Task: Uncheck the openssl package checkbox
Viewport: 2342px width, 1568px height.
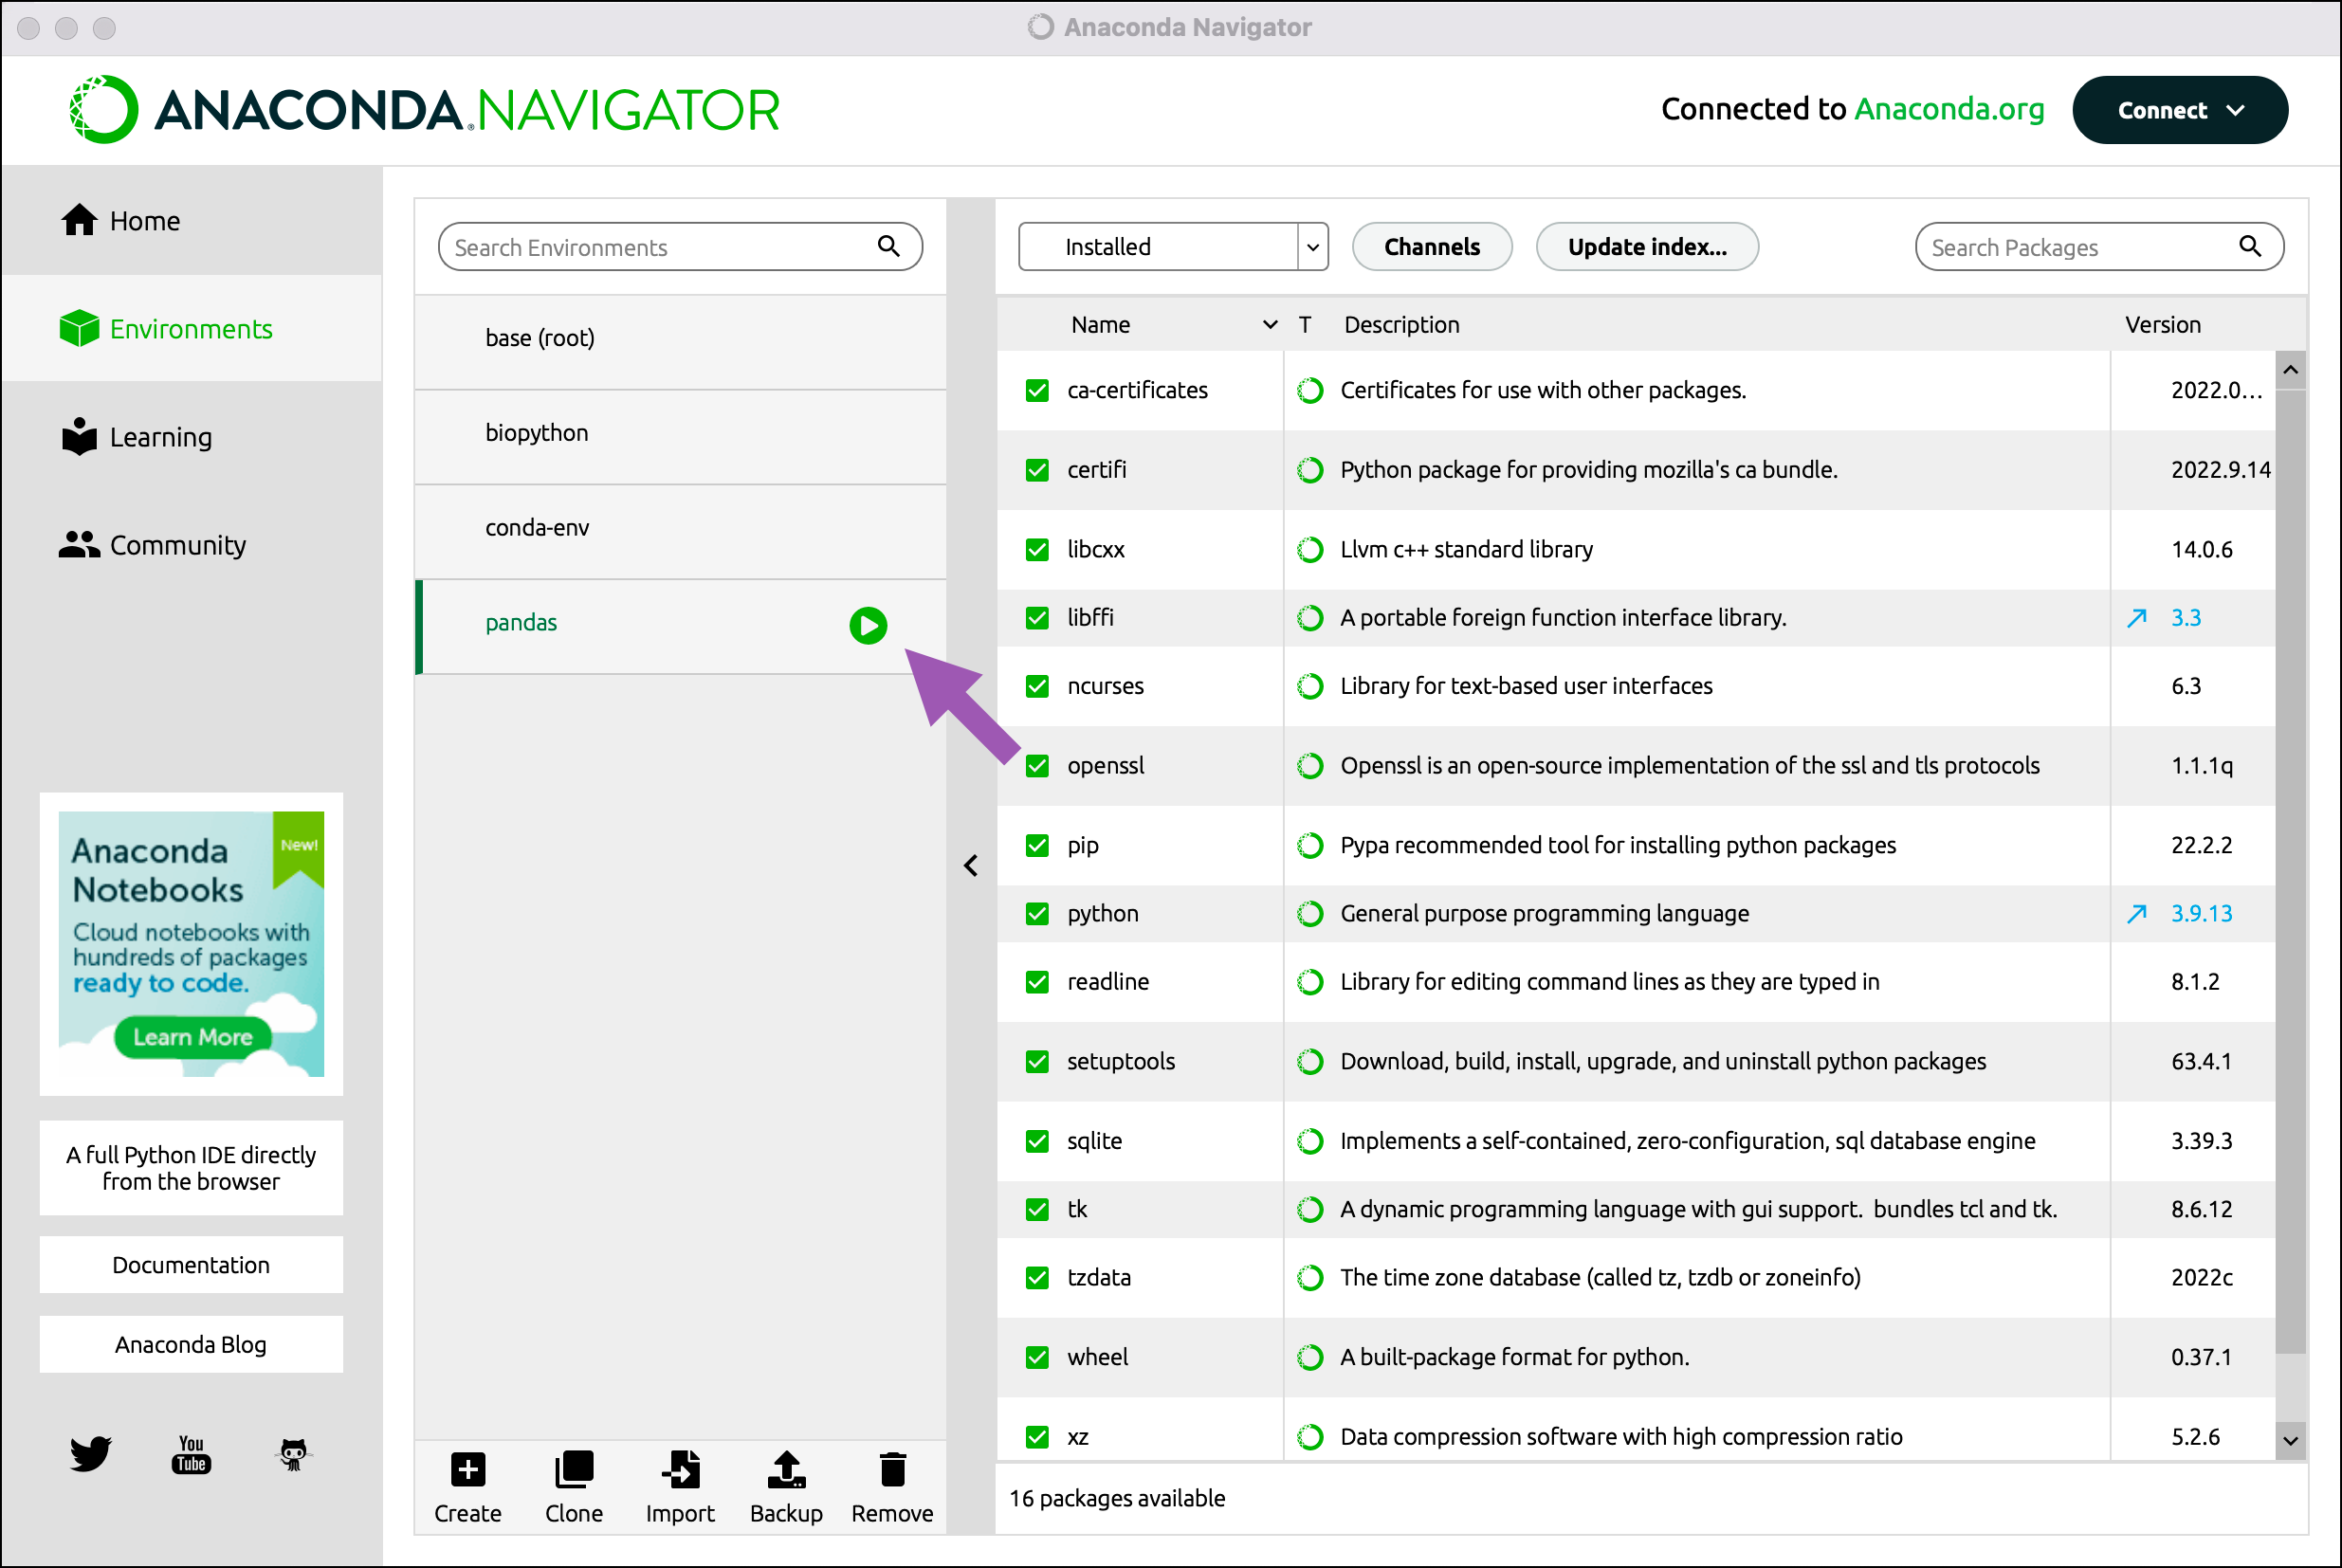Action: (1036, 765)
